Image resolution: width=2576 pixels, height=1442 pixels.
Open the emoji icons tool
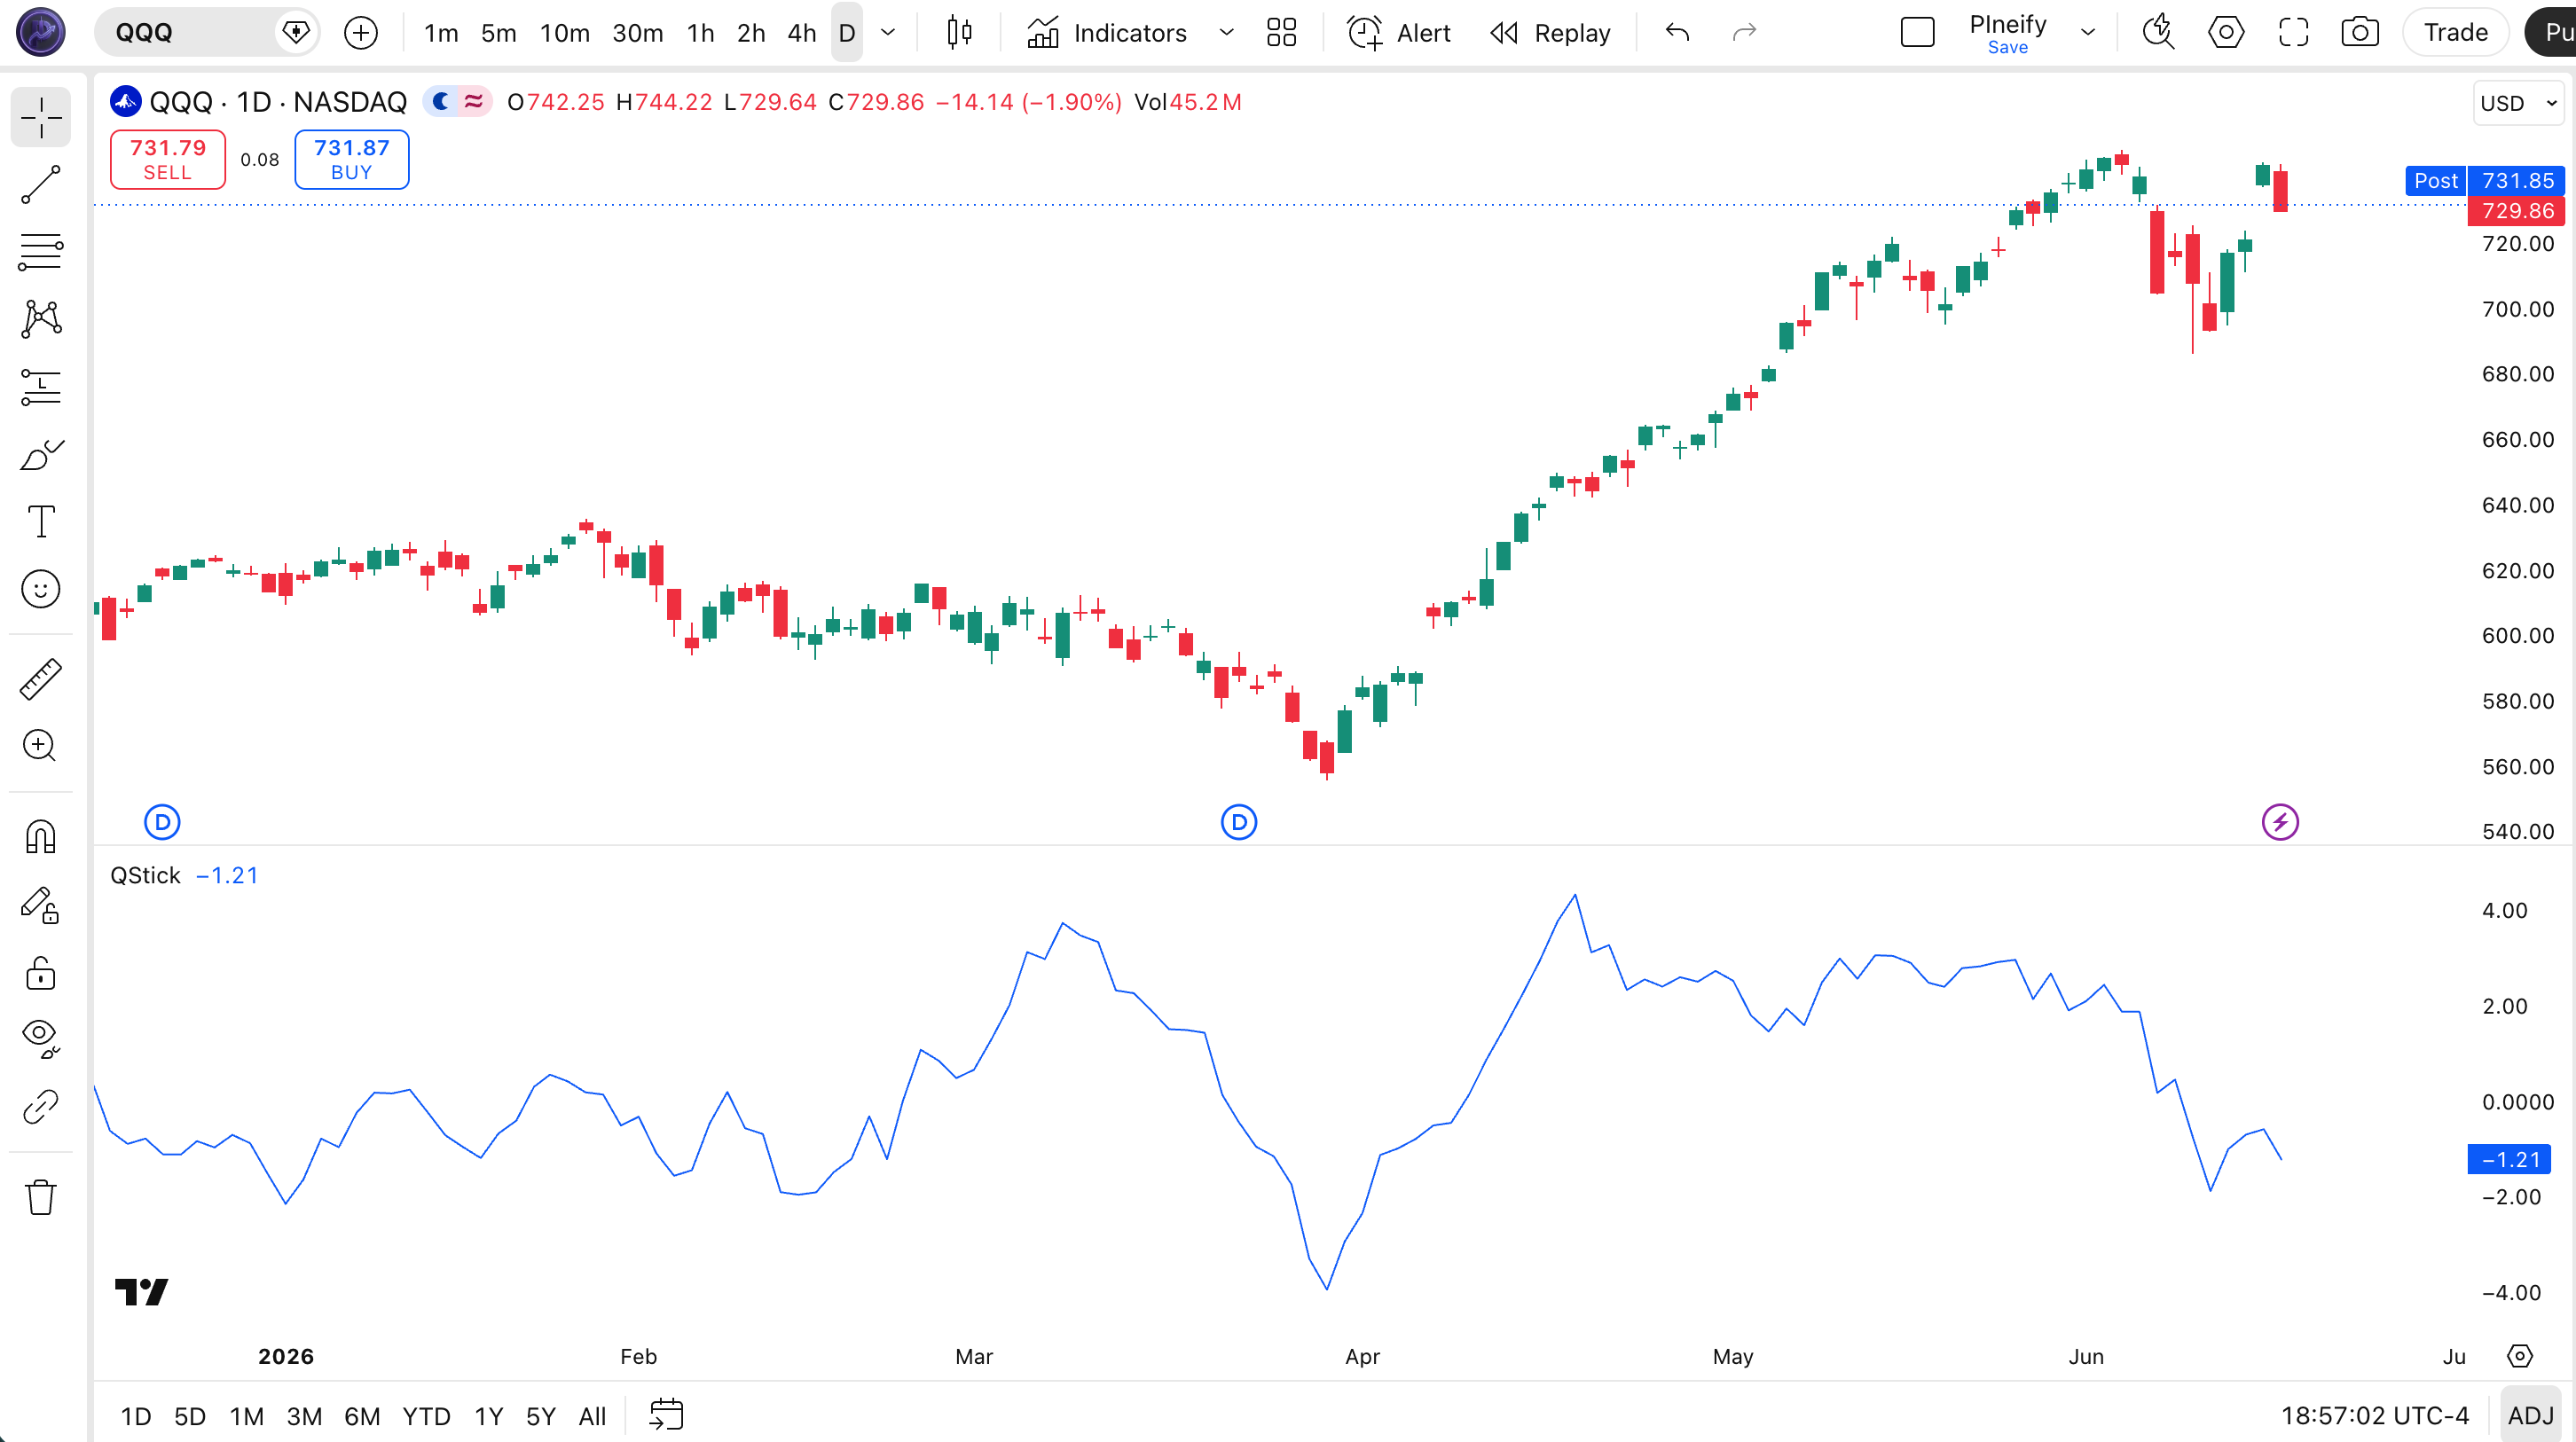click(40, 589)
